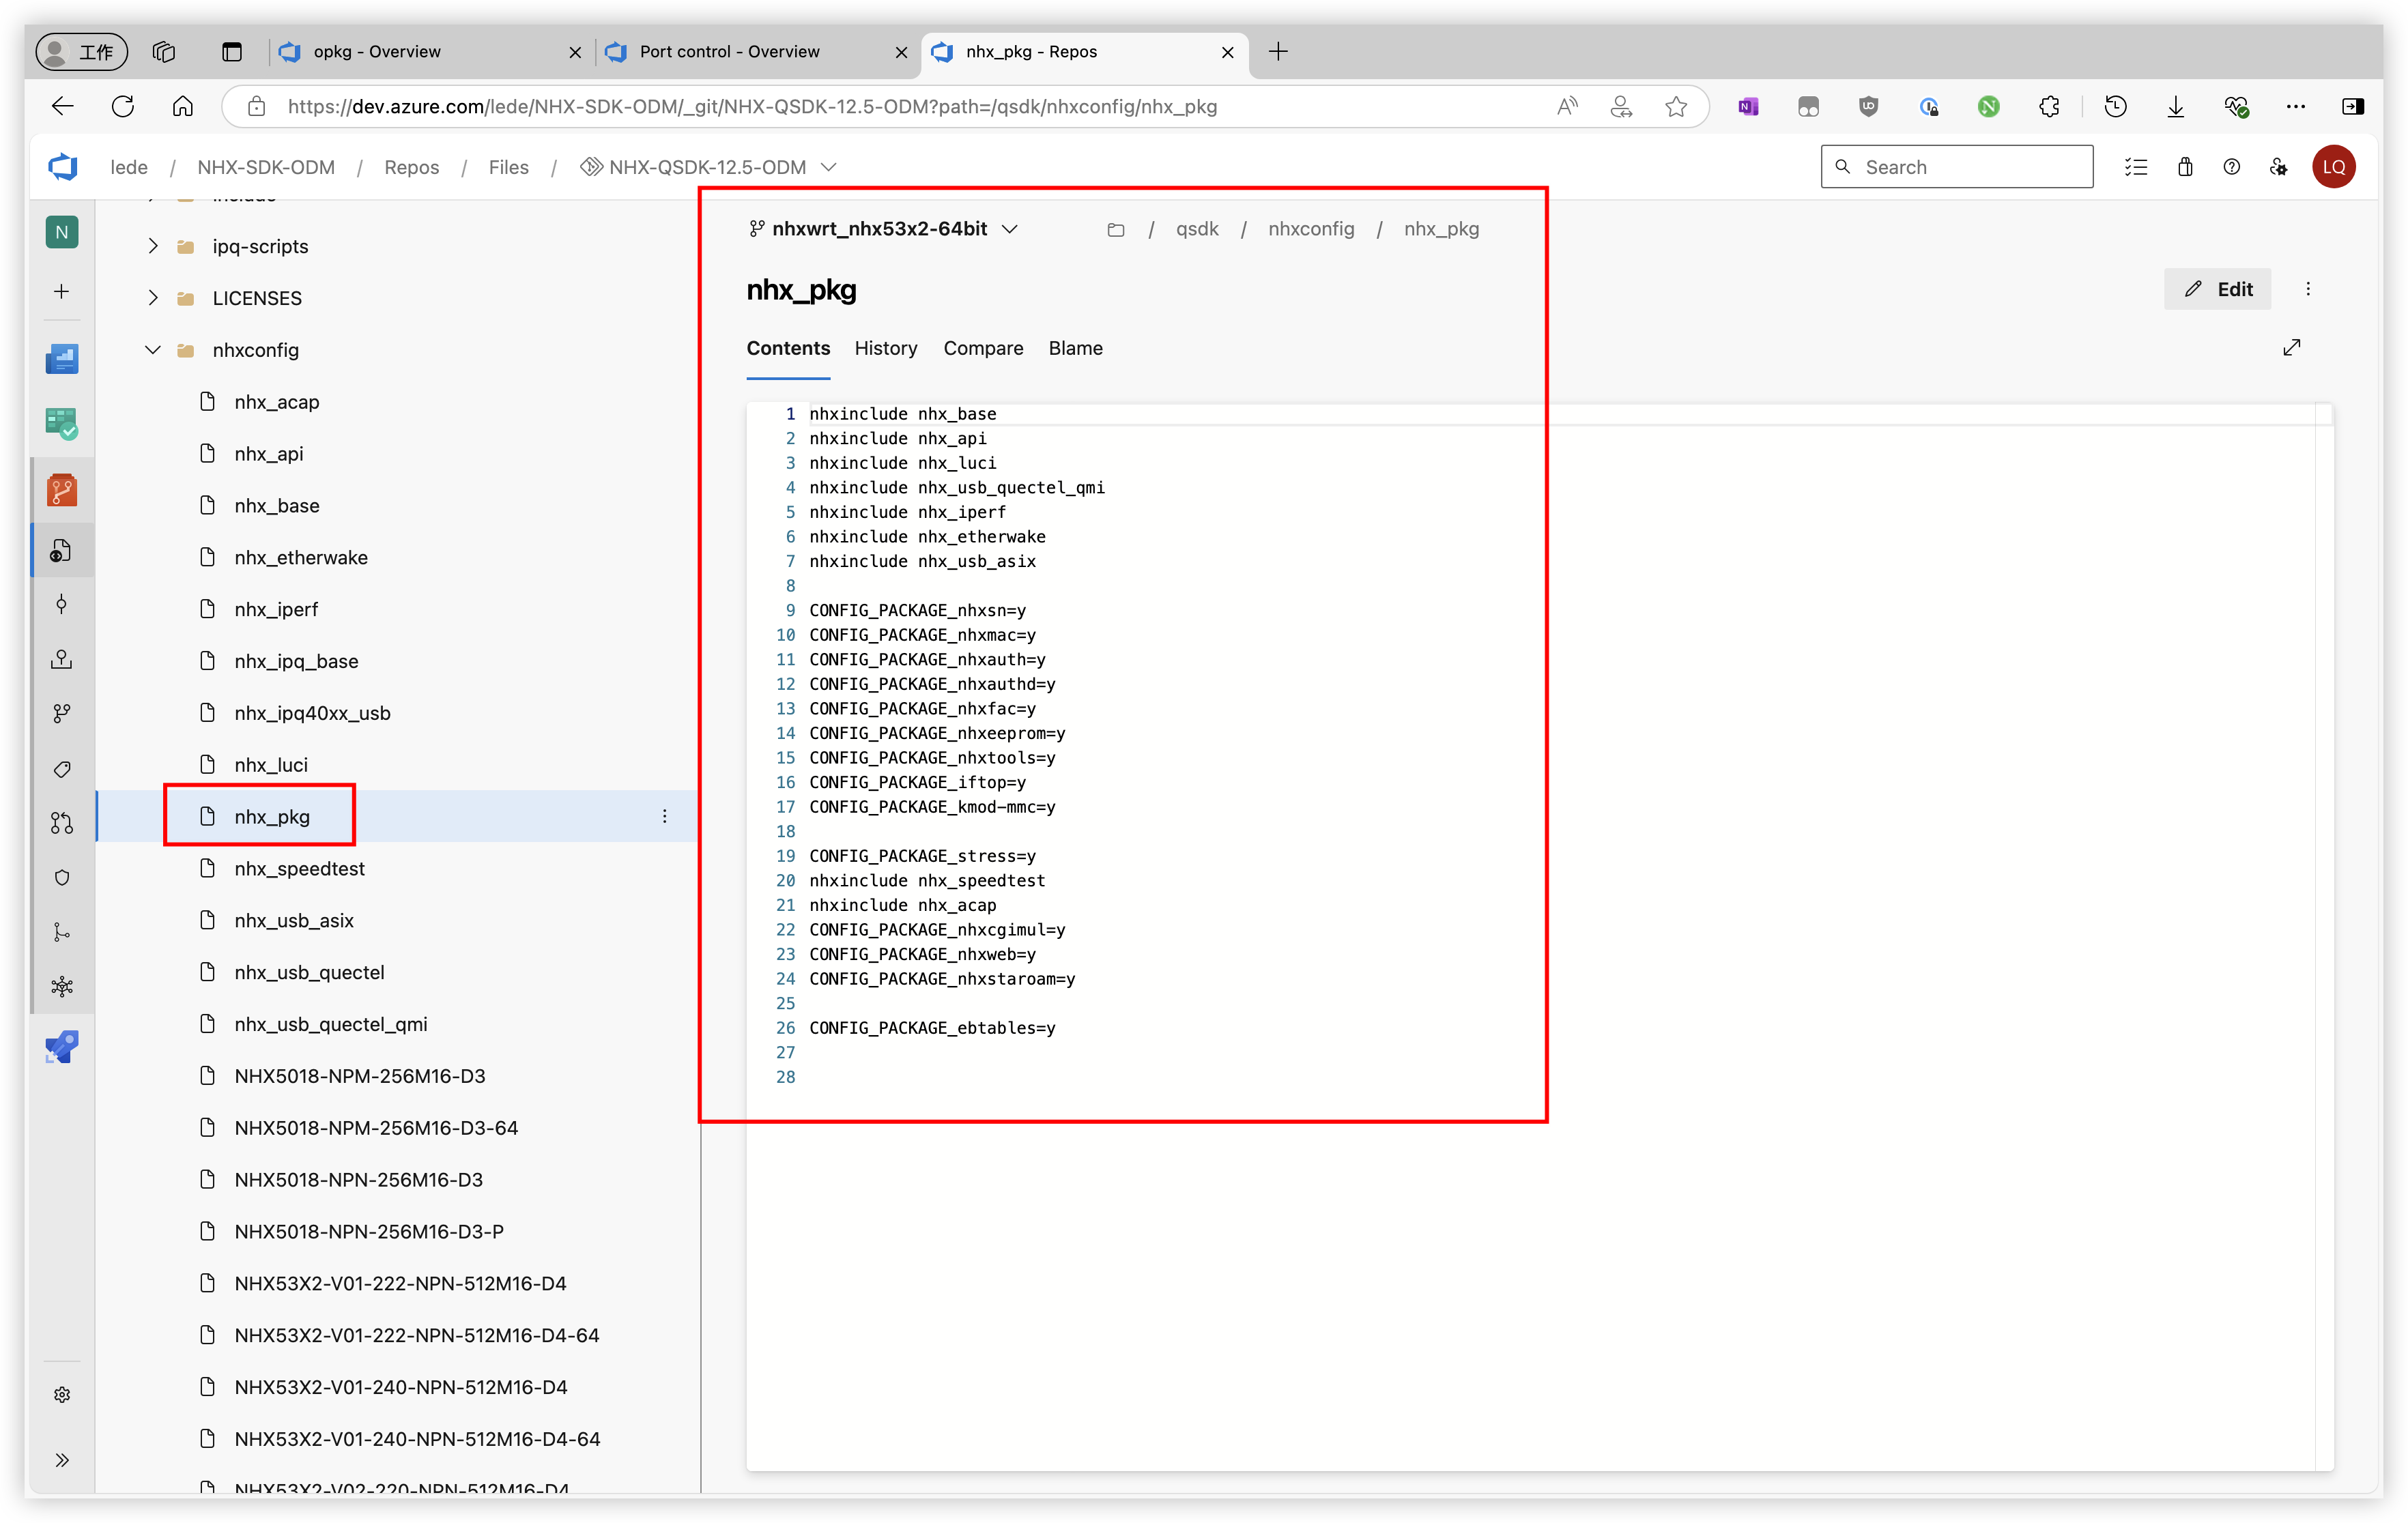The image size is (2408, 1523).
Task: Click the Azure DevOps logo
Action: 62,167
